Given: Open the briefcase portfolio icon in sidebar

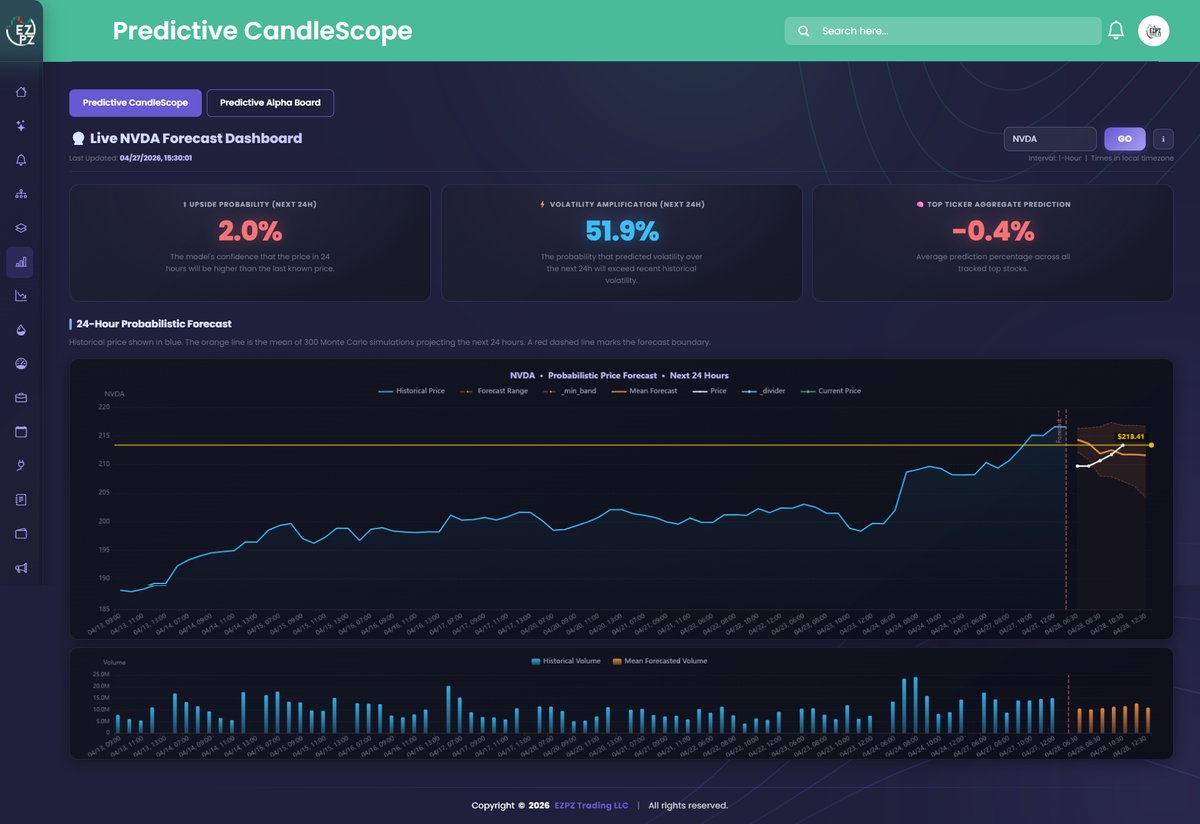Looking at the screenshot, I should coord(21,398).
